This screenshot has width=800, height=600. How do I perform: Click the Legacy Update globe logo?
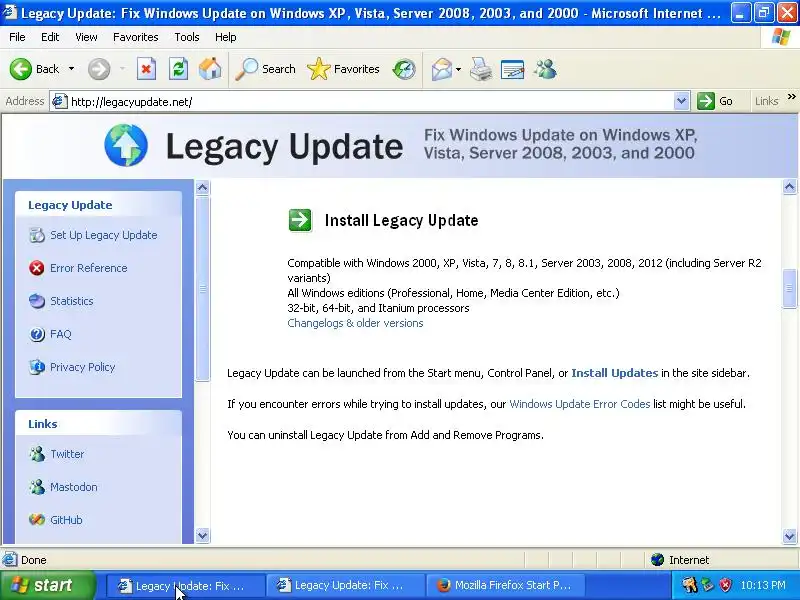pyautogui.click(x=126, y=145)
